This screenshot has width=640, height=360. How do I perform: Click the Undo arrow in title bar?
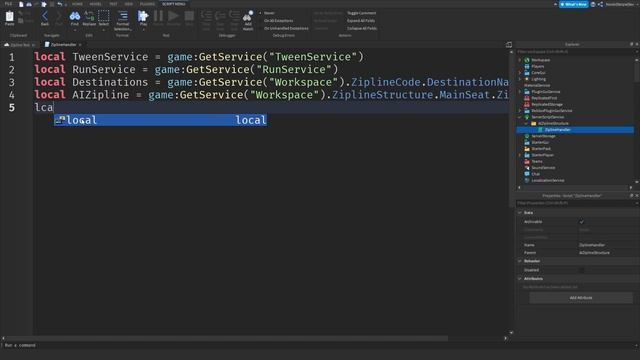[x=60, y=4]
